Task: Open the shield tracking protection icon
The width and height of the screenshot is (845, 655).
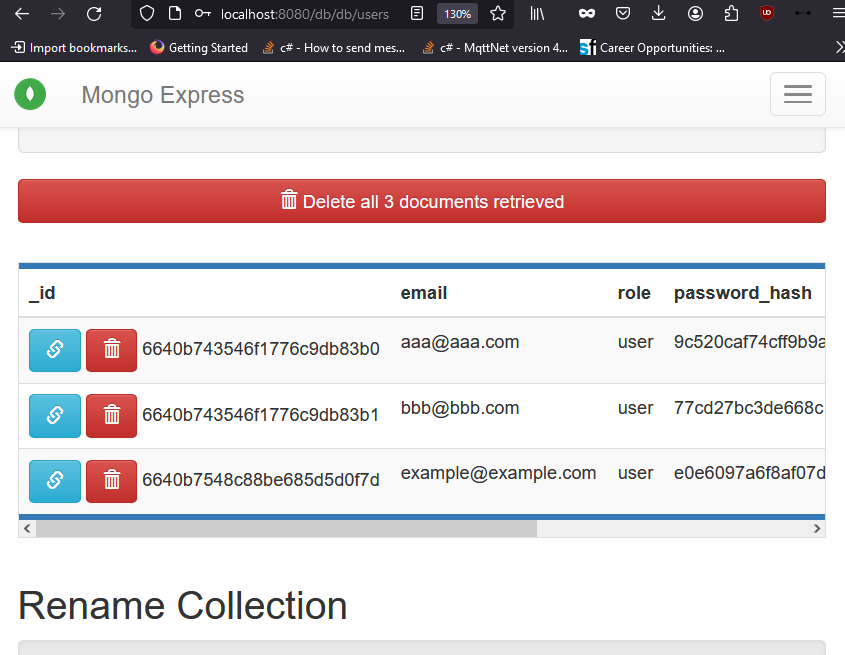Action: click(147, 13)
